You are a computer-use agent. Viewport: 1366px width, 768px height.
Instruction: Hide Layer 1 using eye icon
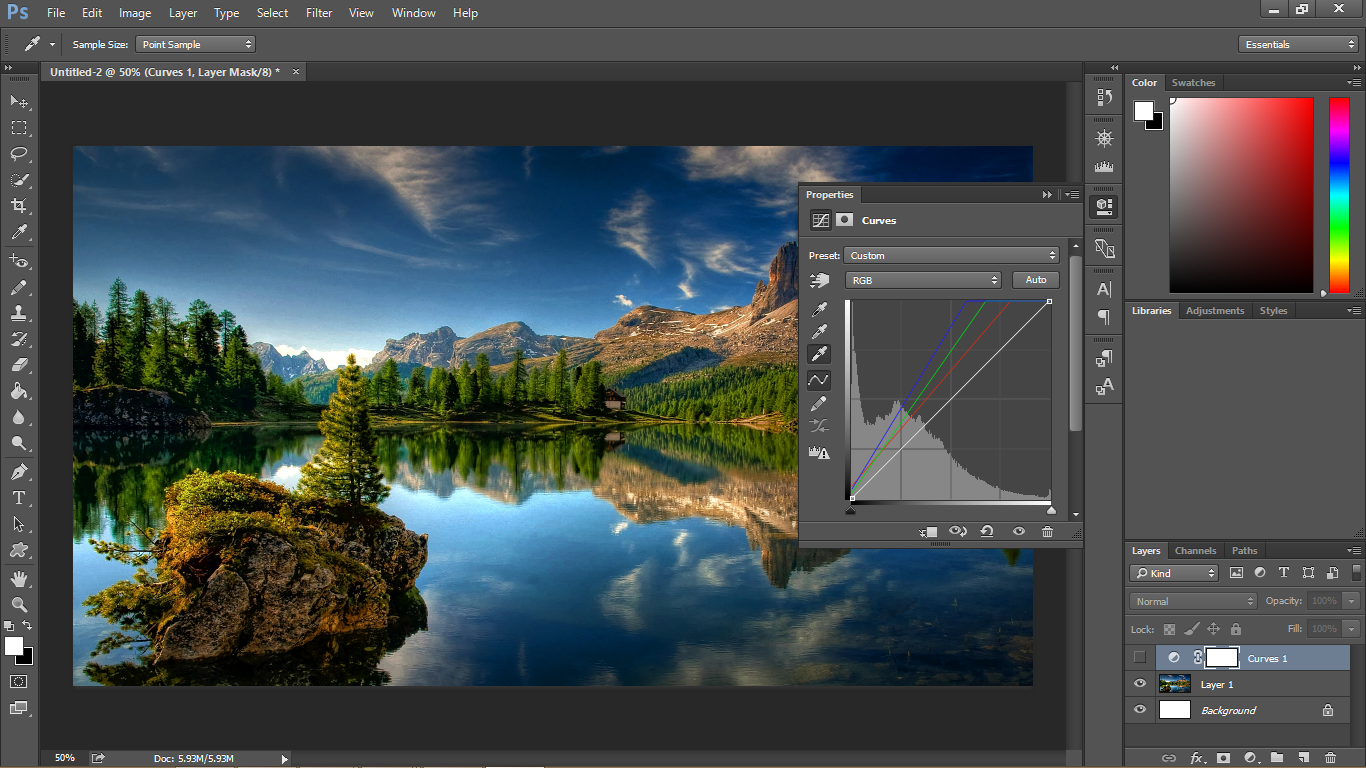tap(1140, 684)
